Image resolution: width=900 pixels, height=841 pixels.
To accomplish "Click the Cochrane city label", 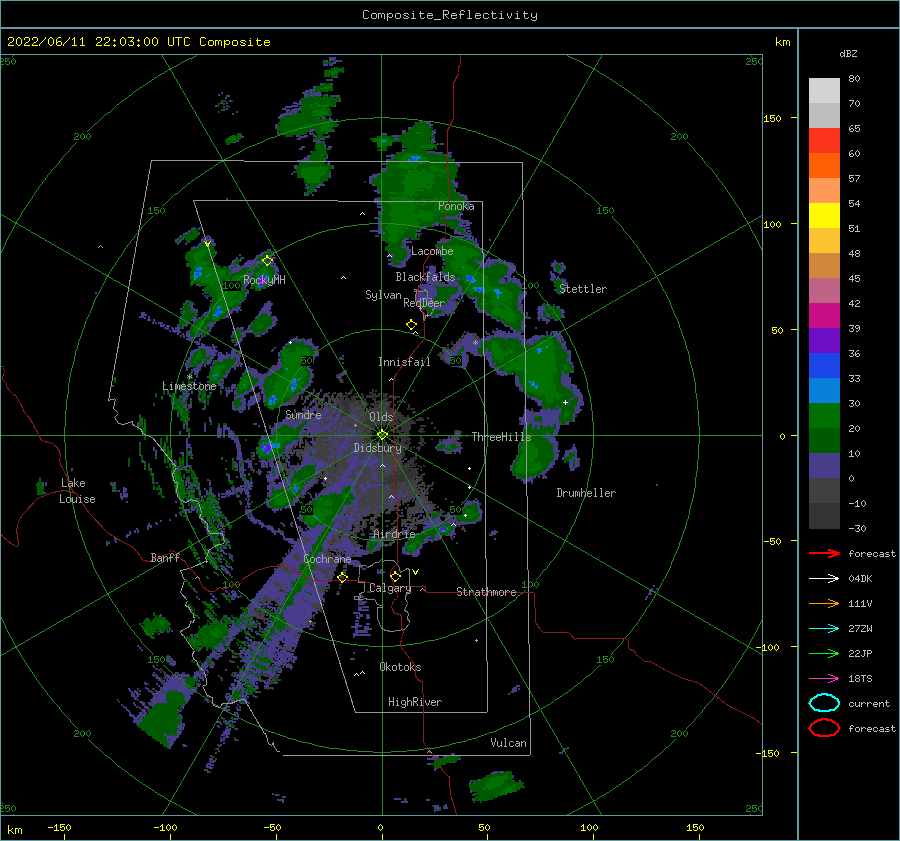I will 327,559.
